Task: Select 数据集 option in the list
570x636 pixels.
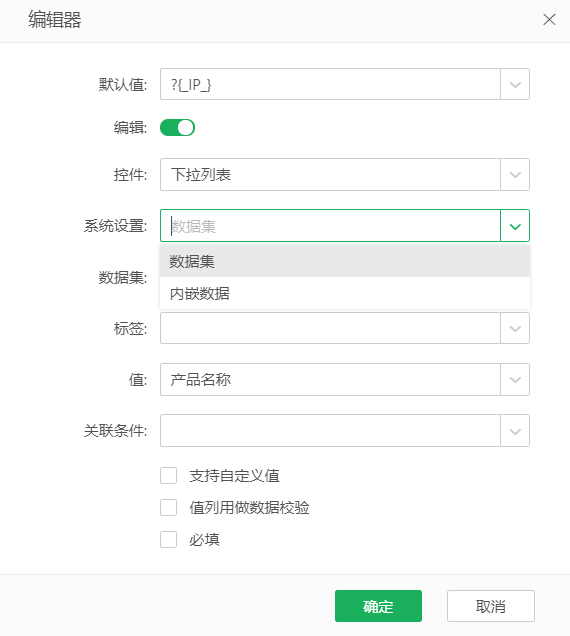Action: click(345, 261)
